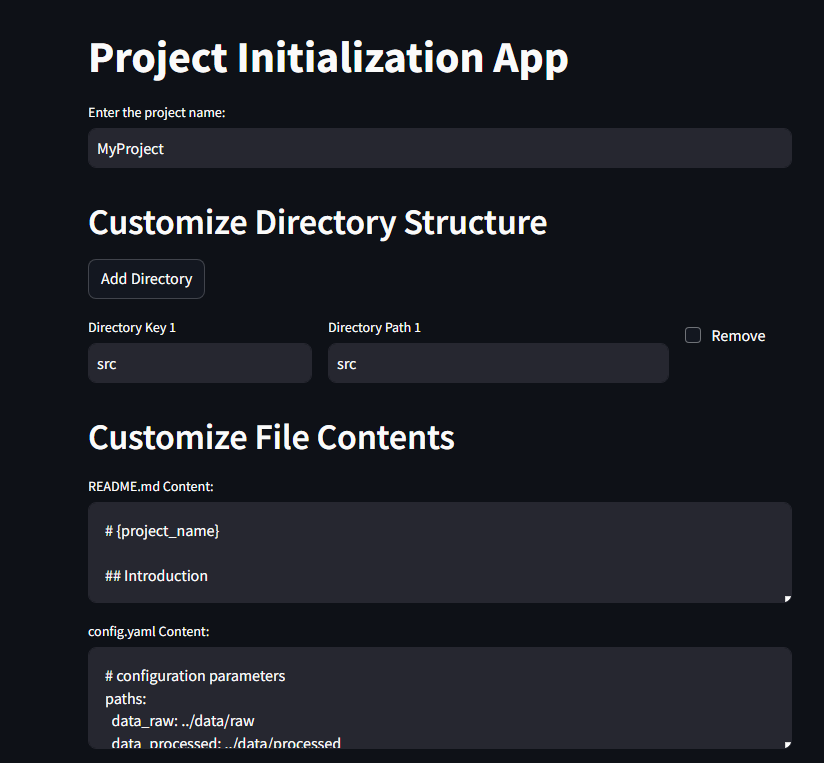Click the Directory Path 1 input
Viewport: 824px width, 763px height.
[498, 363]
